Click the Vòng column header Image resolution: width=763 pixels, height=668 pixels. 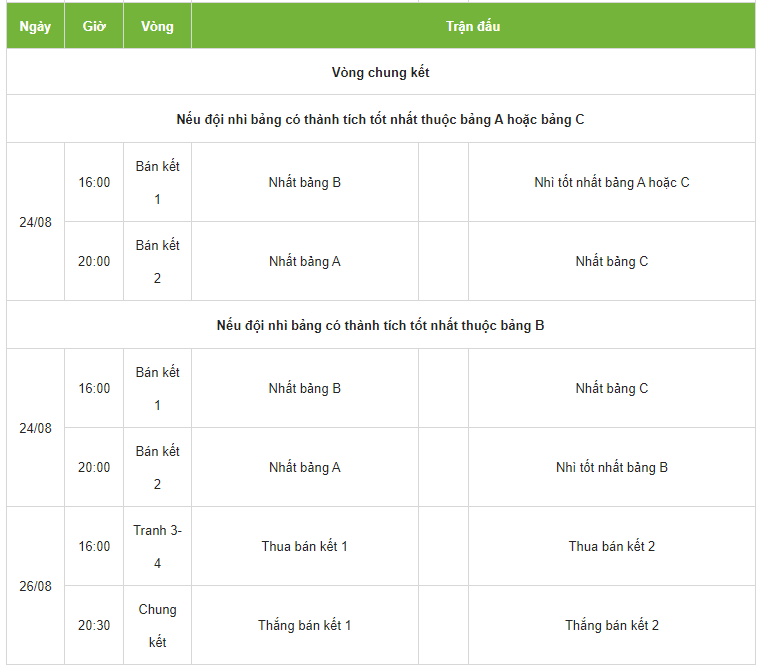[x=157, y=26]
